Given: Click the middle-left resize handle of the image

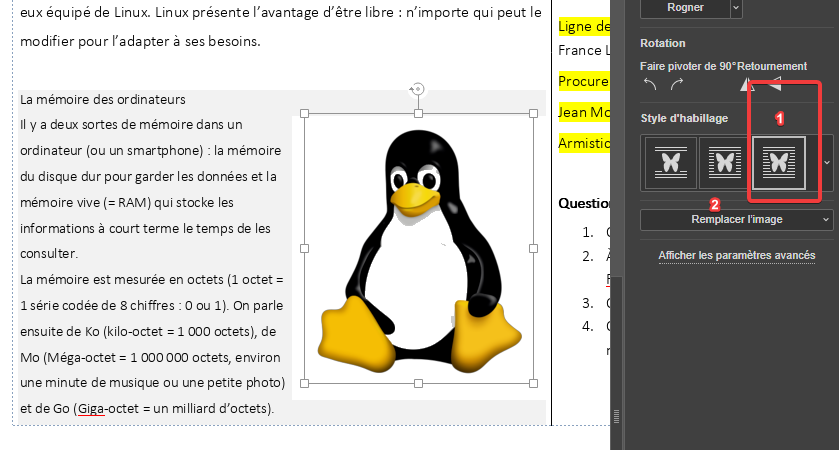Looking at the screenshot, I should [x=304, y=248].
